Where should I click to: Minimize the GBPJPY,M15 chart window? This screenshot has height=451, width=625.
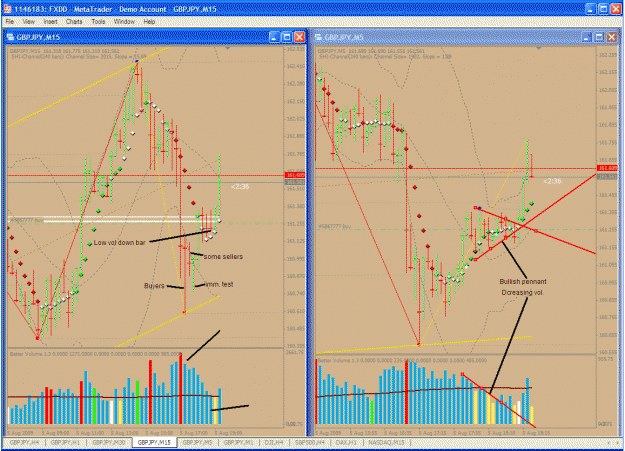(274, 37)
